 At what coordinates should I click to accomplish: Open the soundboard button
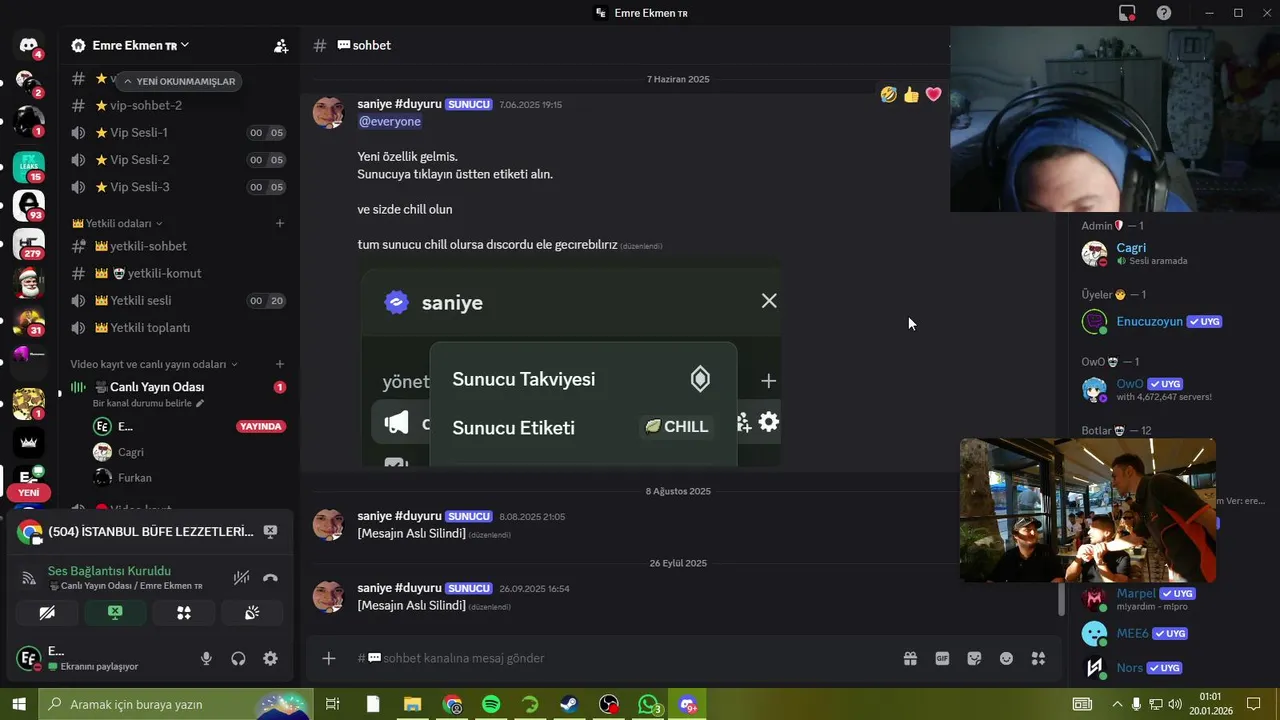pyautogui.click(x=252, y=613)
